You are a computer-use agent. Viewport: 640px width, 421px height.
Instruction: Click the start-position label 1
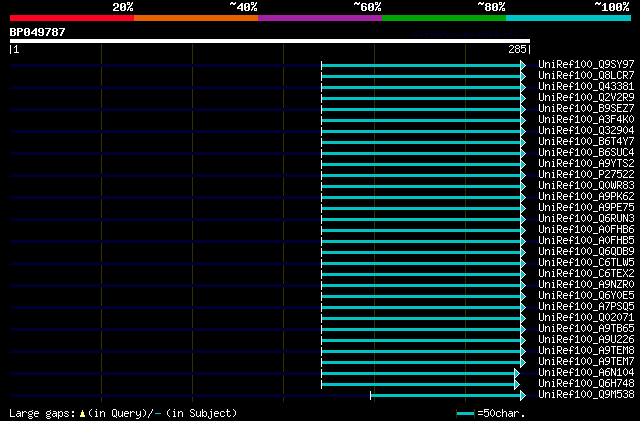point(16,49)
